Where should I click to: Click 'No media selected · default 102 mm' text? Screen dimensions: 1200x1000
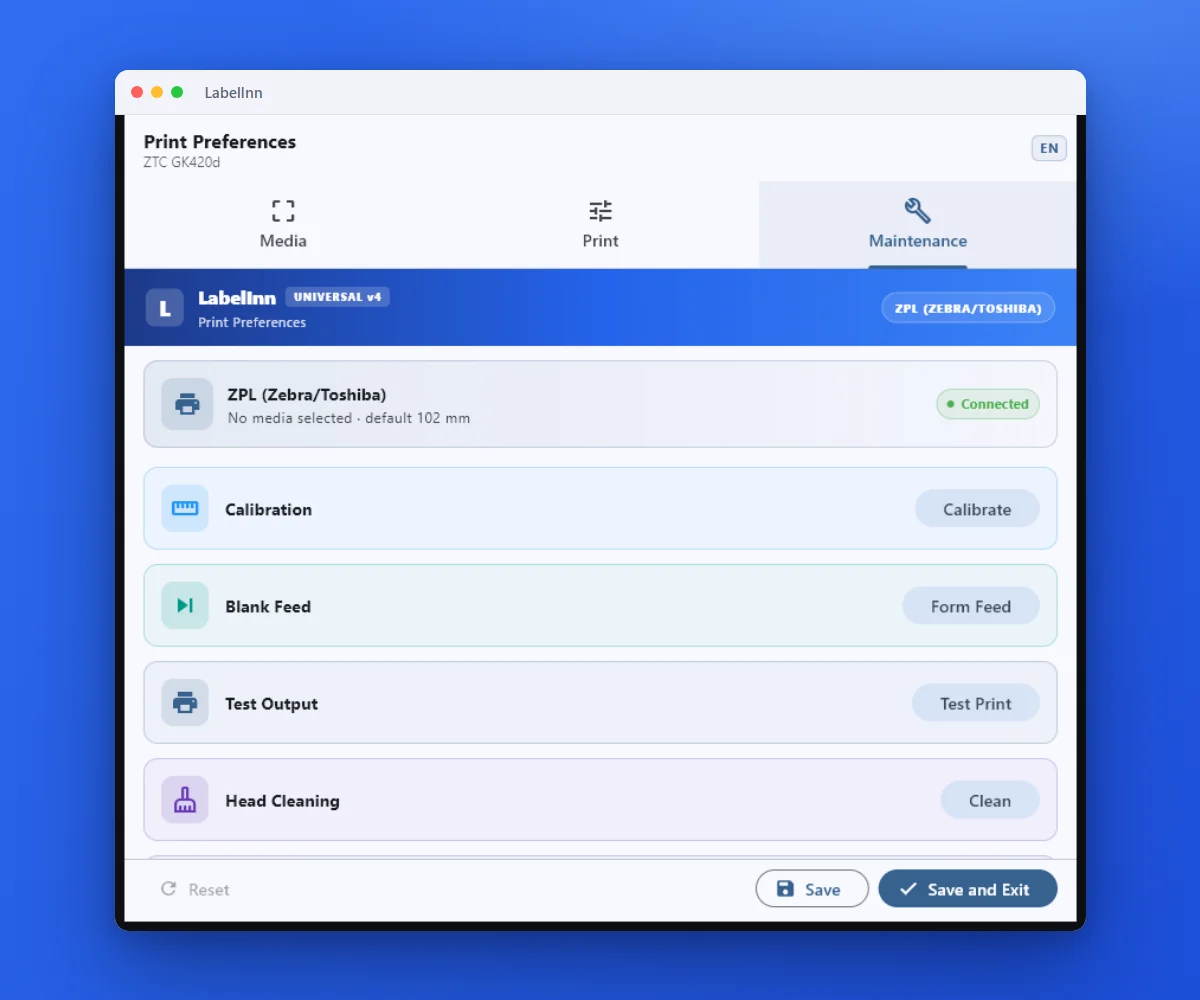pos(349,418)
